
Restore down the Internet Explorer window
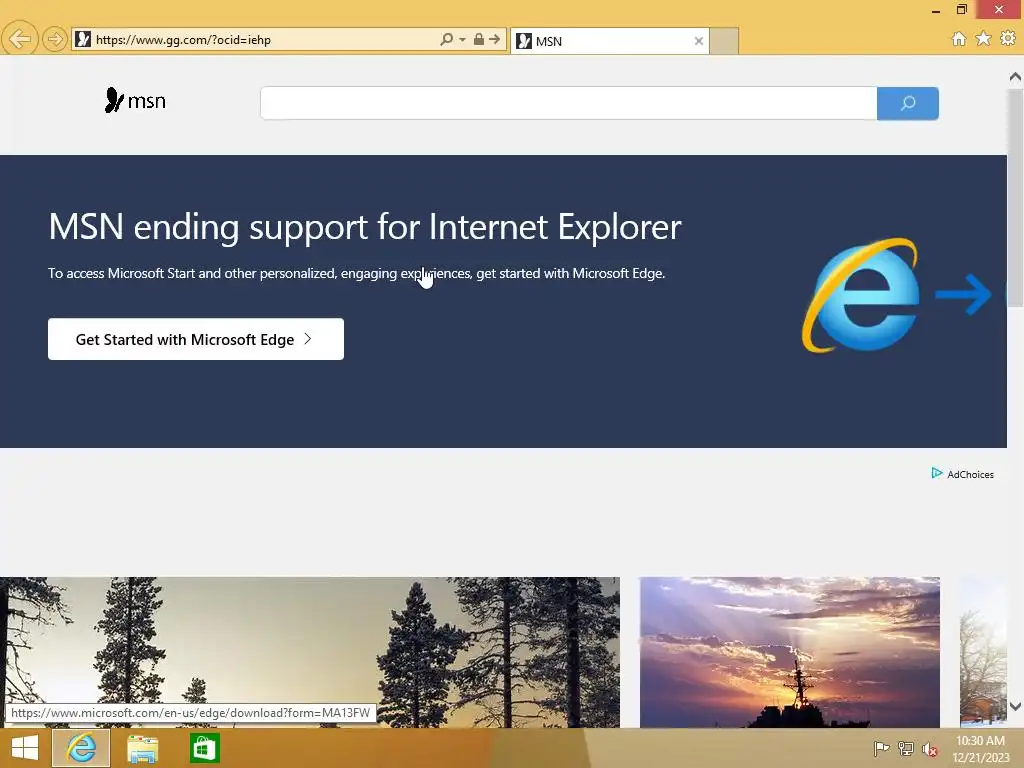961,9
